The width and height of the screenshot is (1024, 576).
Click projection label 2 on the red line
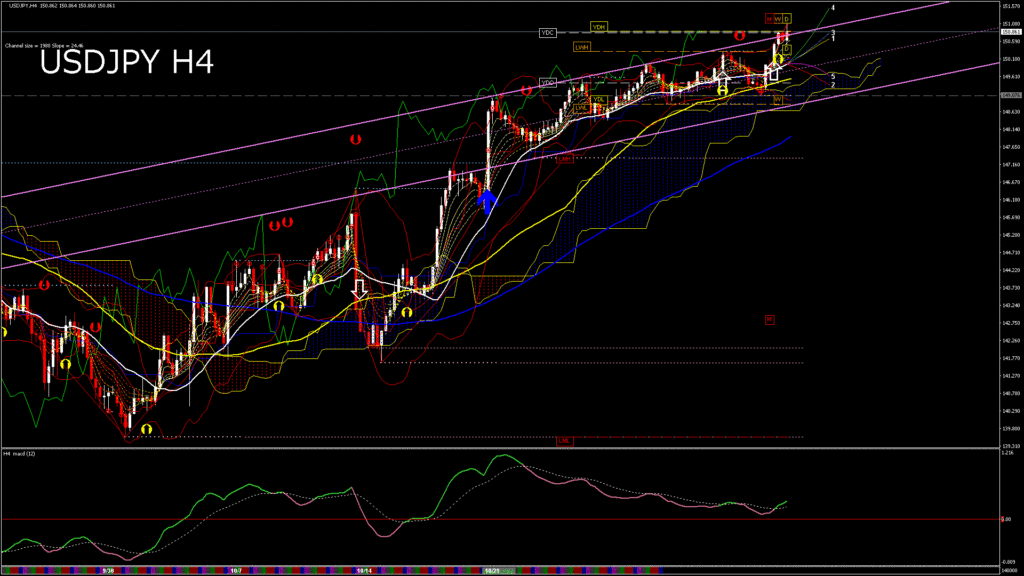point(833,86)
